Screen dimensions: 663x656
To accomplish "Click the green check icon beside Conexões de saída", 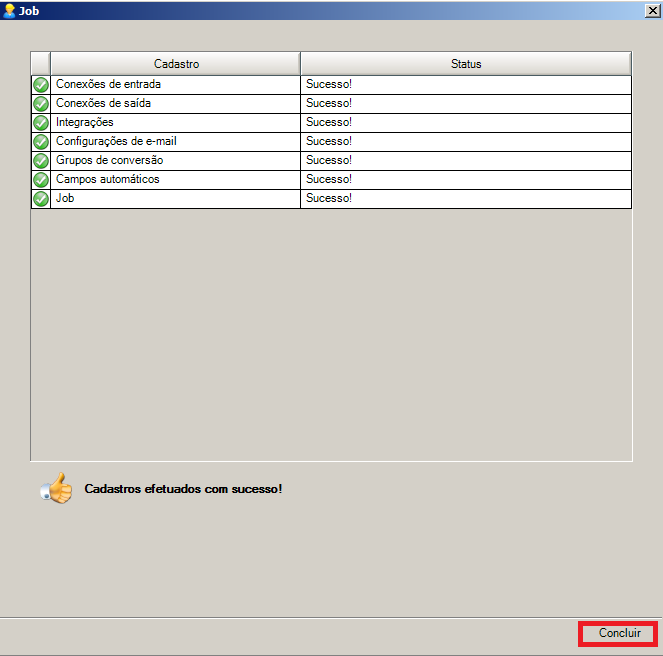I will [x=41, y=104].
